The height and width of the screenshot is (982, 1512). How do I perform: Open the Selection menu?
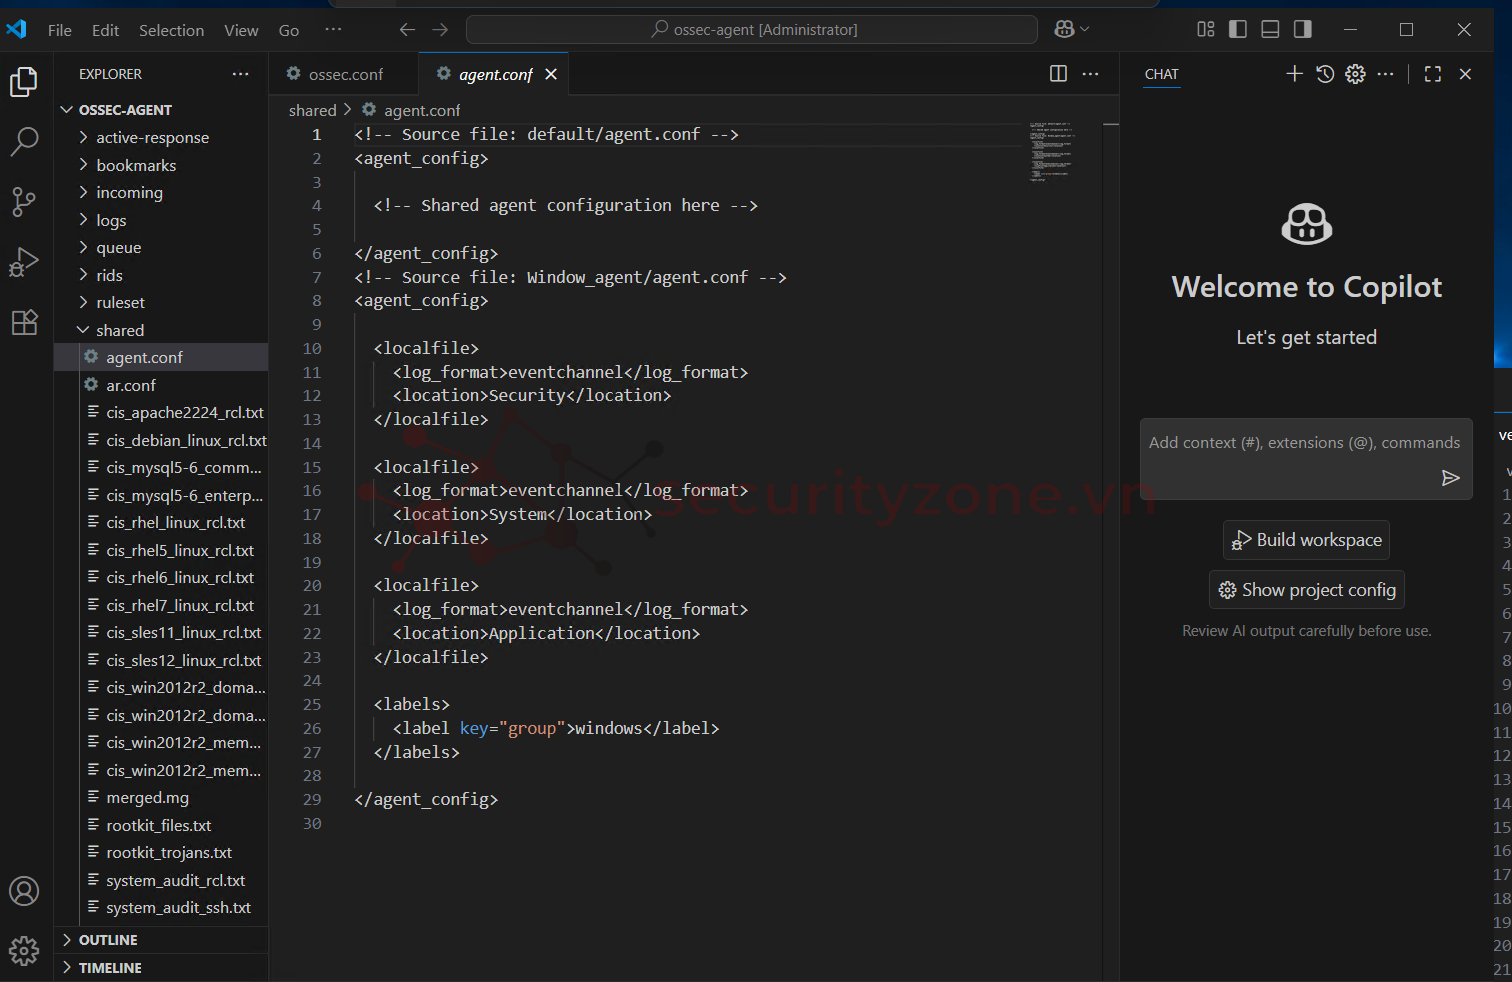point(171,30)
